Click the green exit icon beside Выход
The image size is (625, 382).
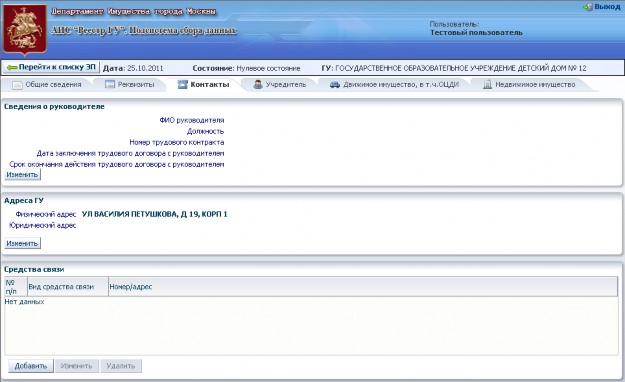[588, 7]
